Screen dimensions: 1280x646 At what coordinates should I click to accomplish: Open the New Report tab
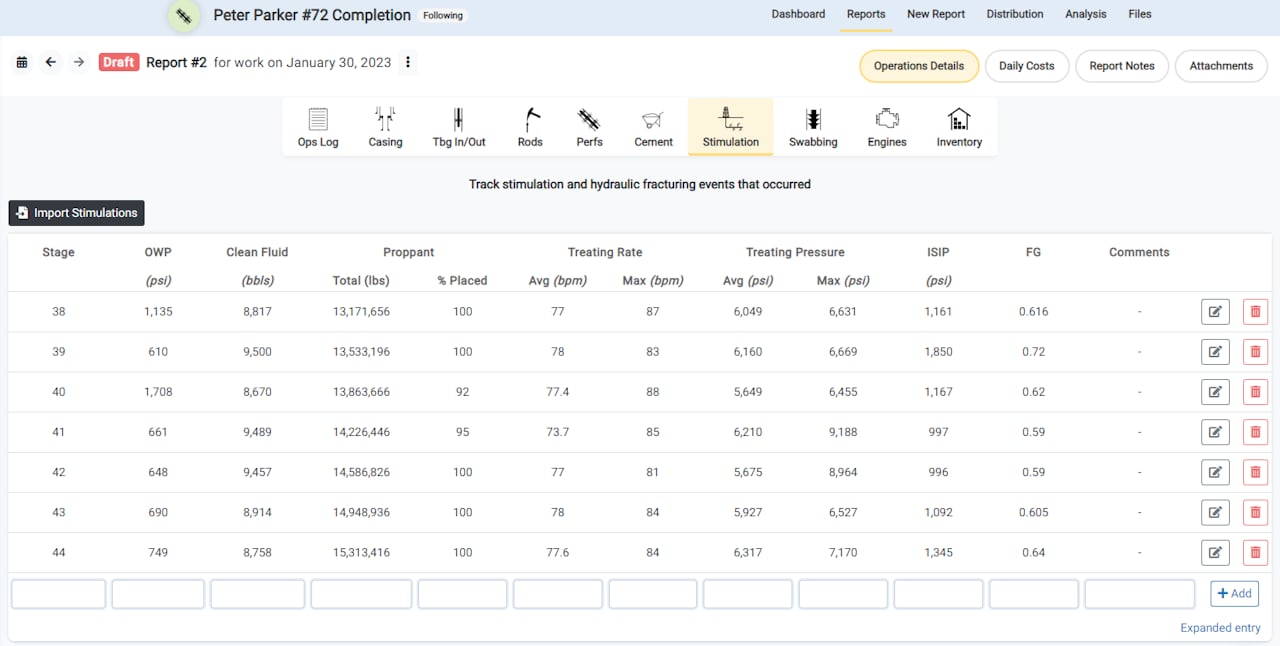click(936, 14)
